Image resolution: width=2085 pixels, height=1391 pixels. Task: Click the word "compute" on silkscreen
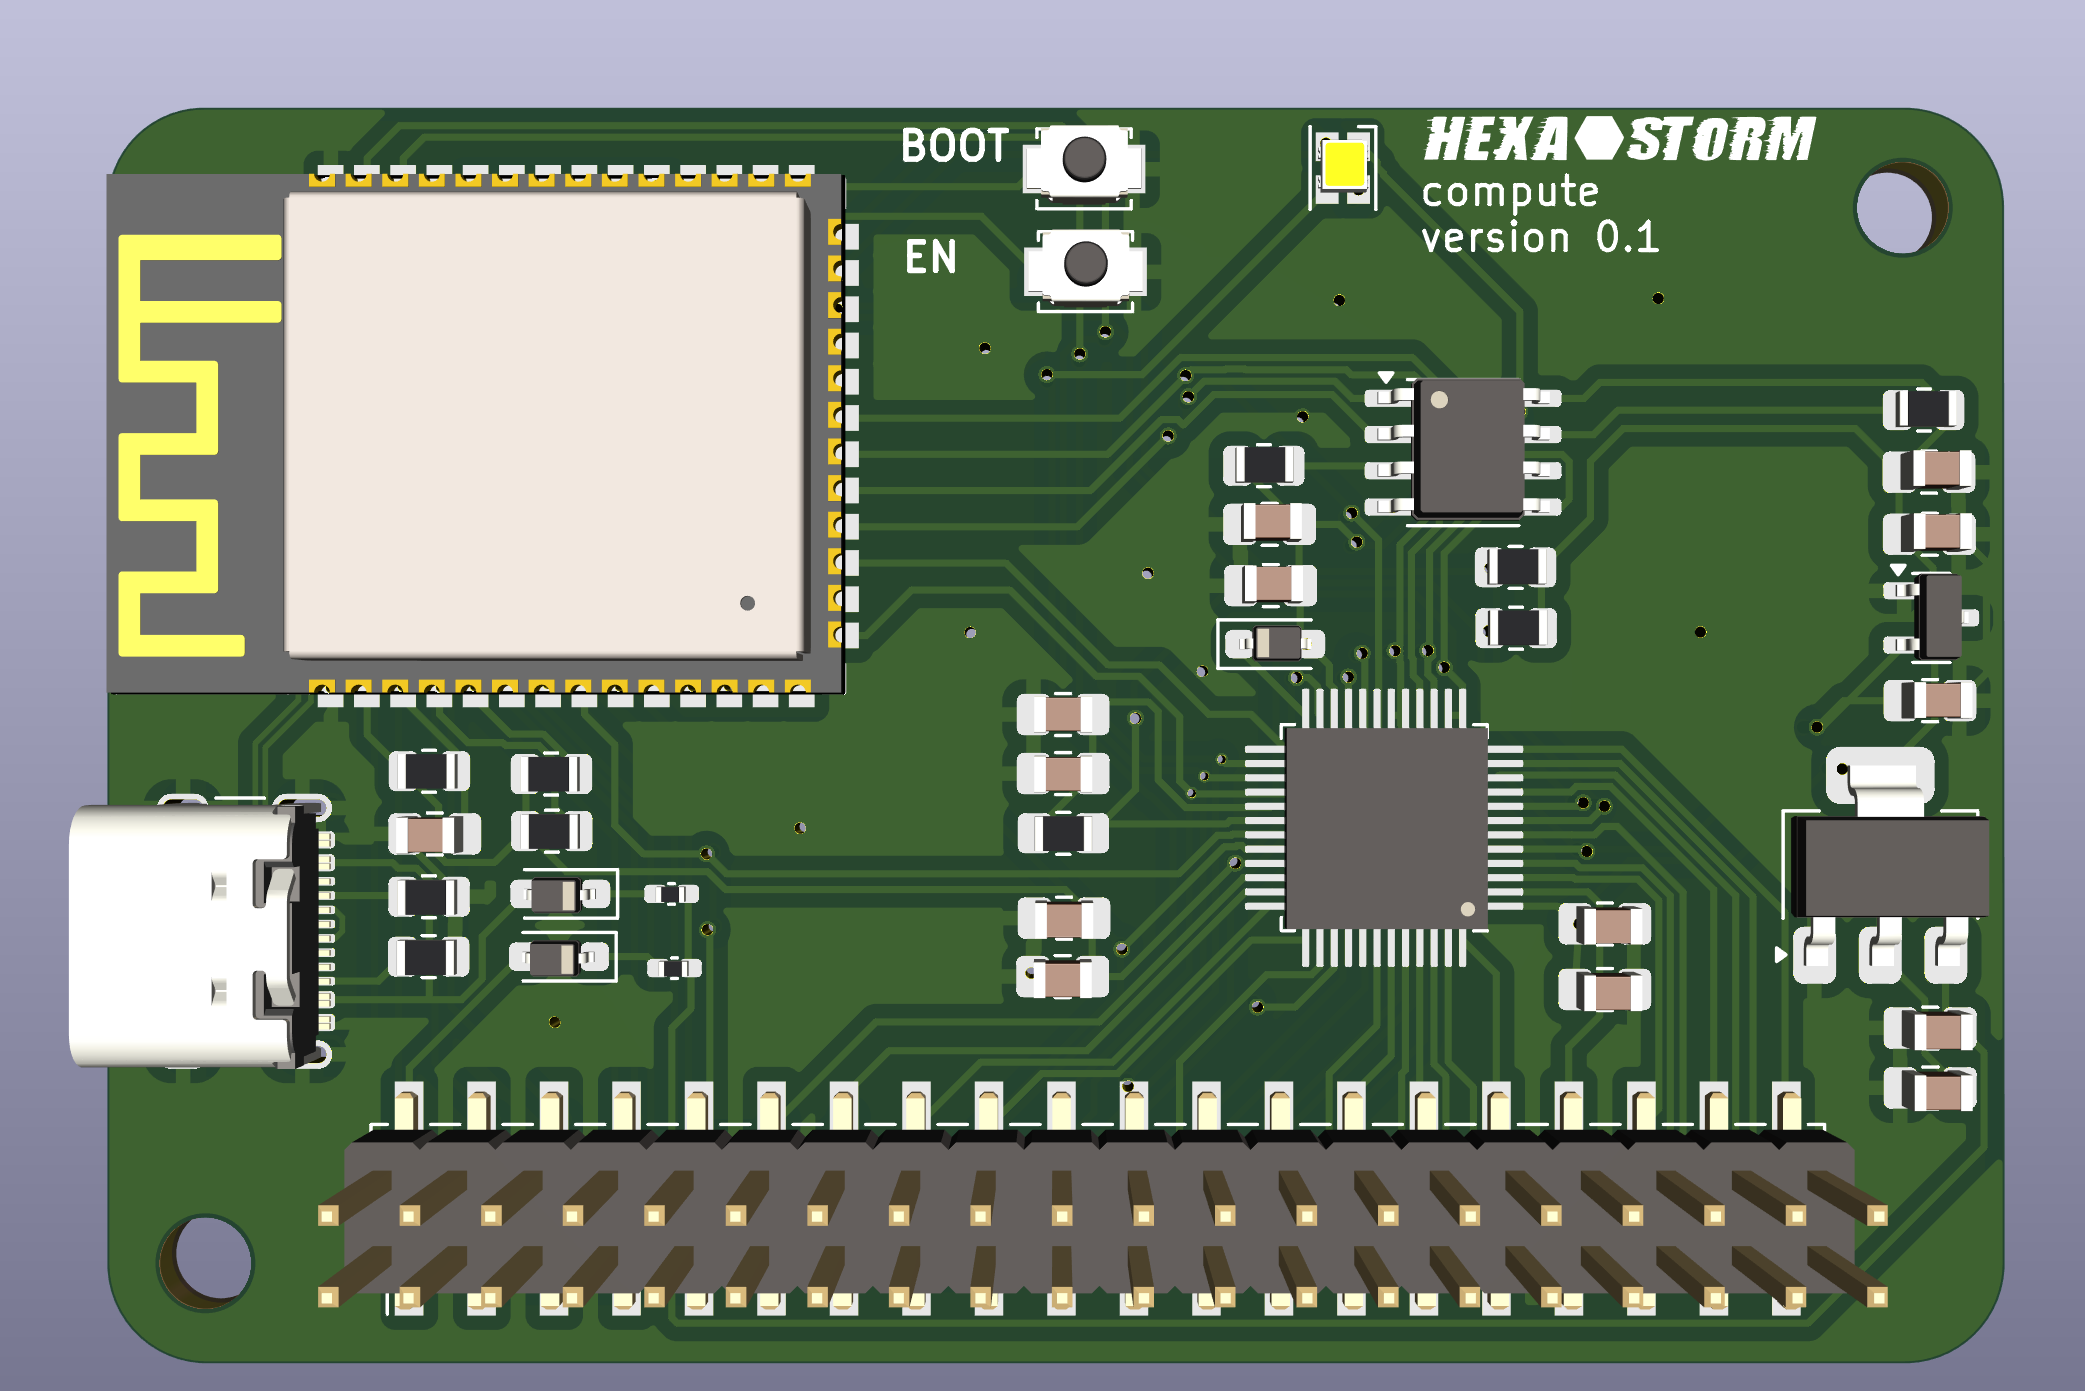pos(1510,192)
